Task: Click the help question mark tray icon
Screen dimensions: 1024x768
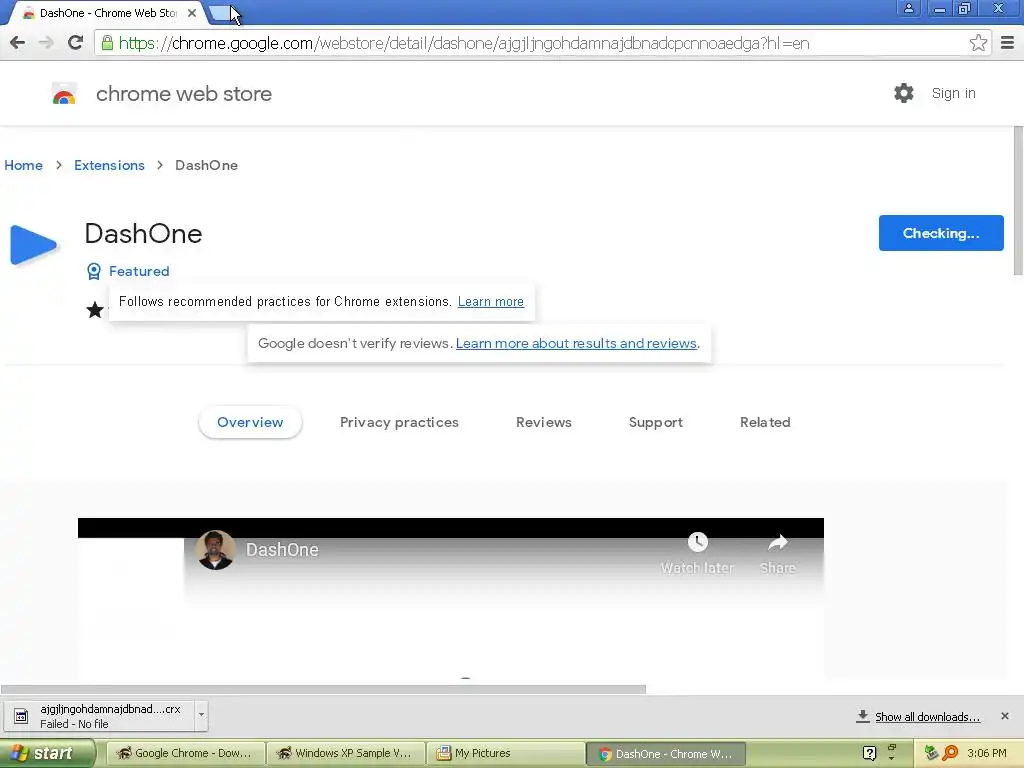Action: coord(869,753)
